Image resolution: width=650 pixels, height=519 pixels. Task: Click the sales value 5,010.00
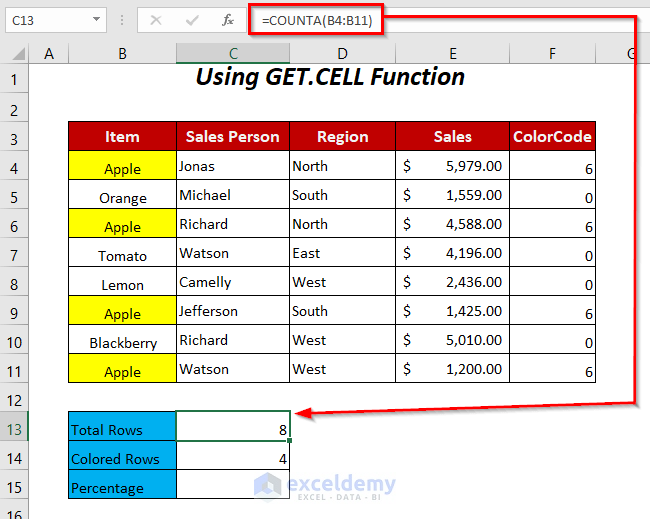point(453,340)
